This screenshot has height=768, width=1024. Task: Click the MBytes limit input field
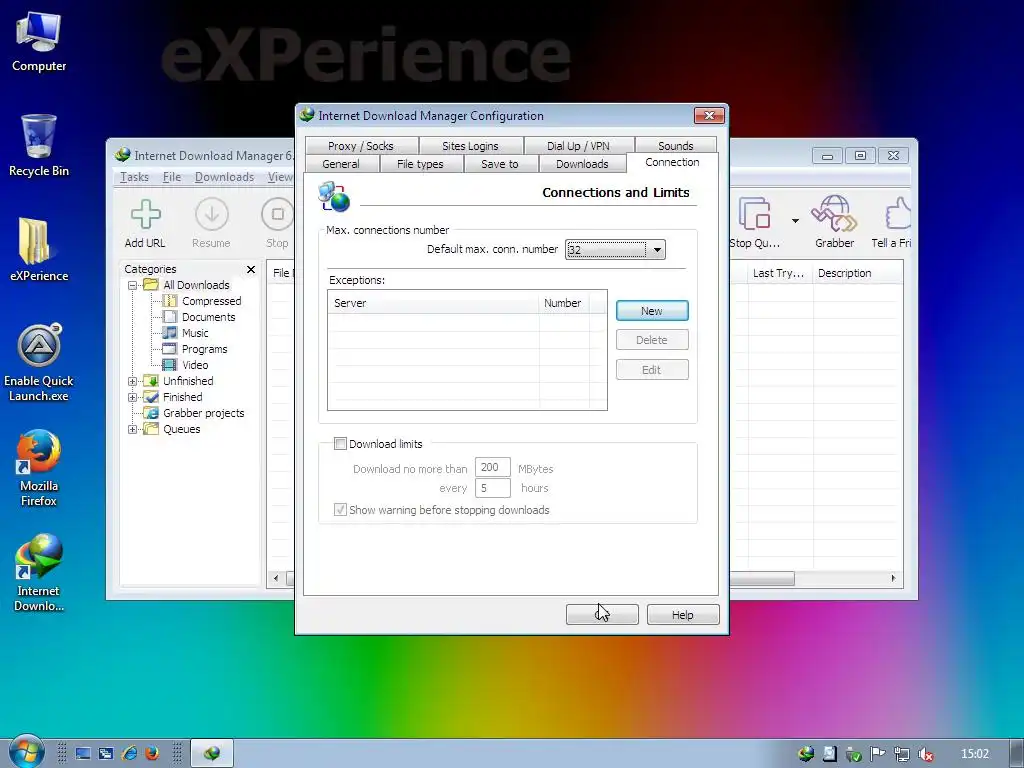point(492,468)
